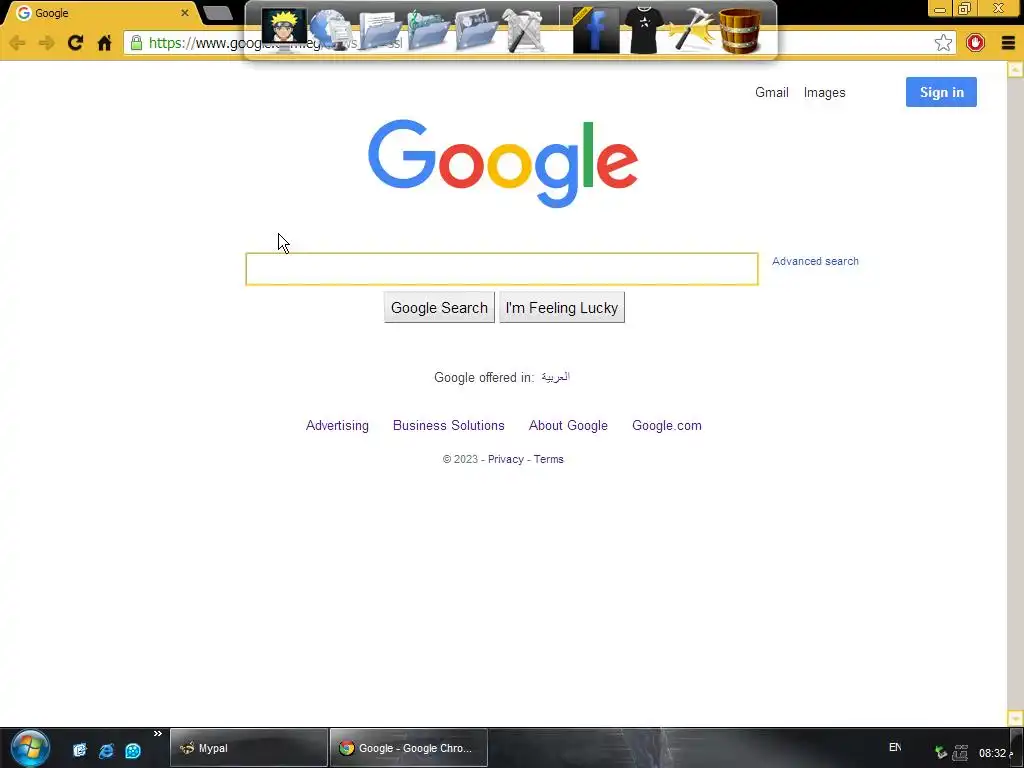Viewport: 1024px width, 768px height.
Task: Launch the first quick launch icon
Action: pyautogui.click(x=79, y=750)
